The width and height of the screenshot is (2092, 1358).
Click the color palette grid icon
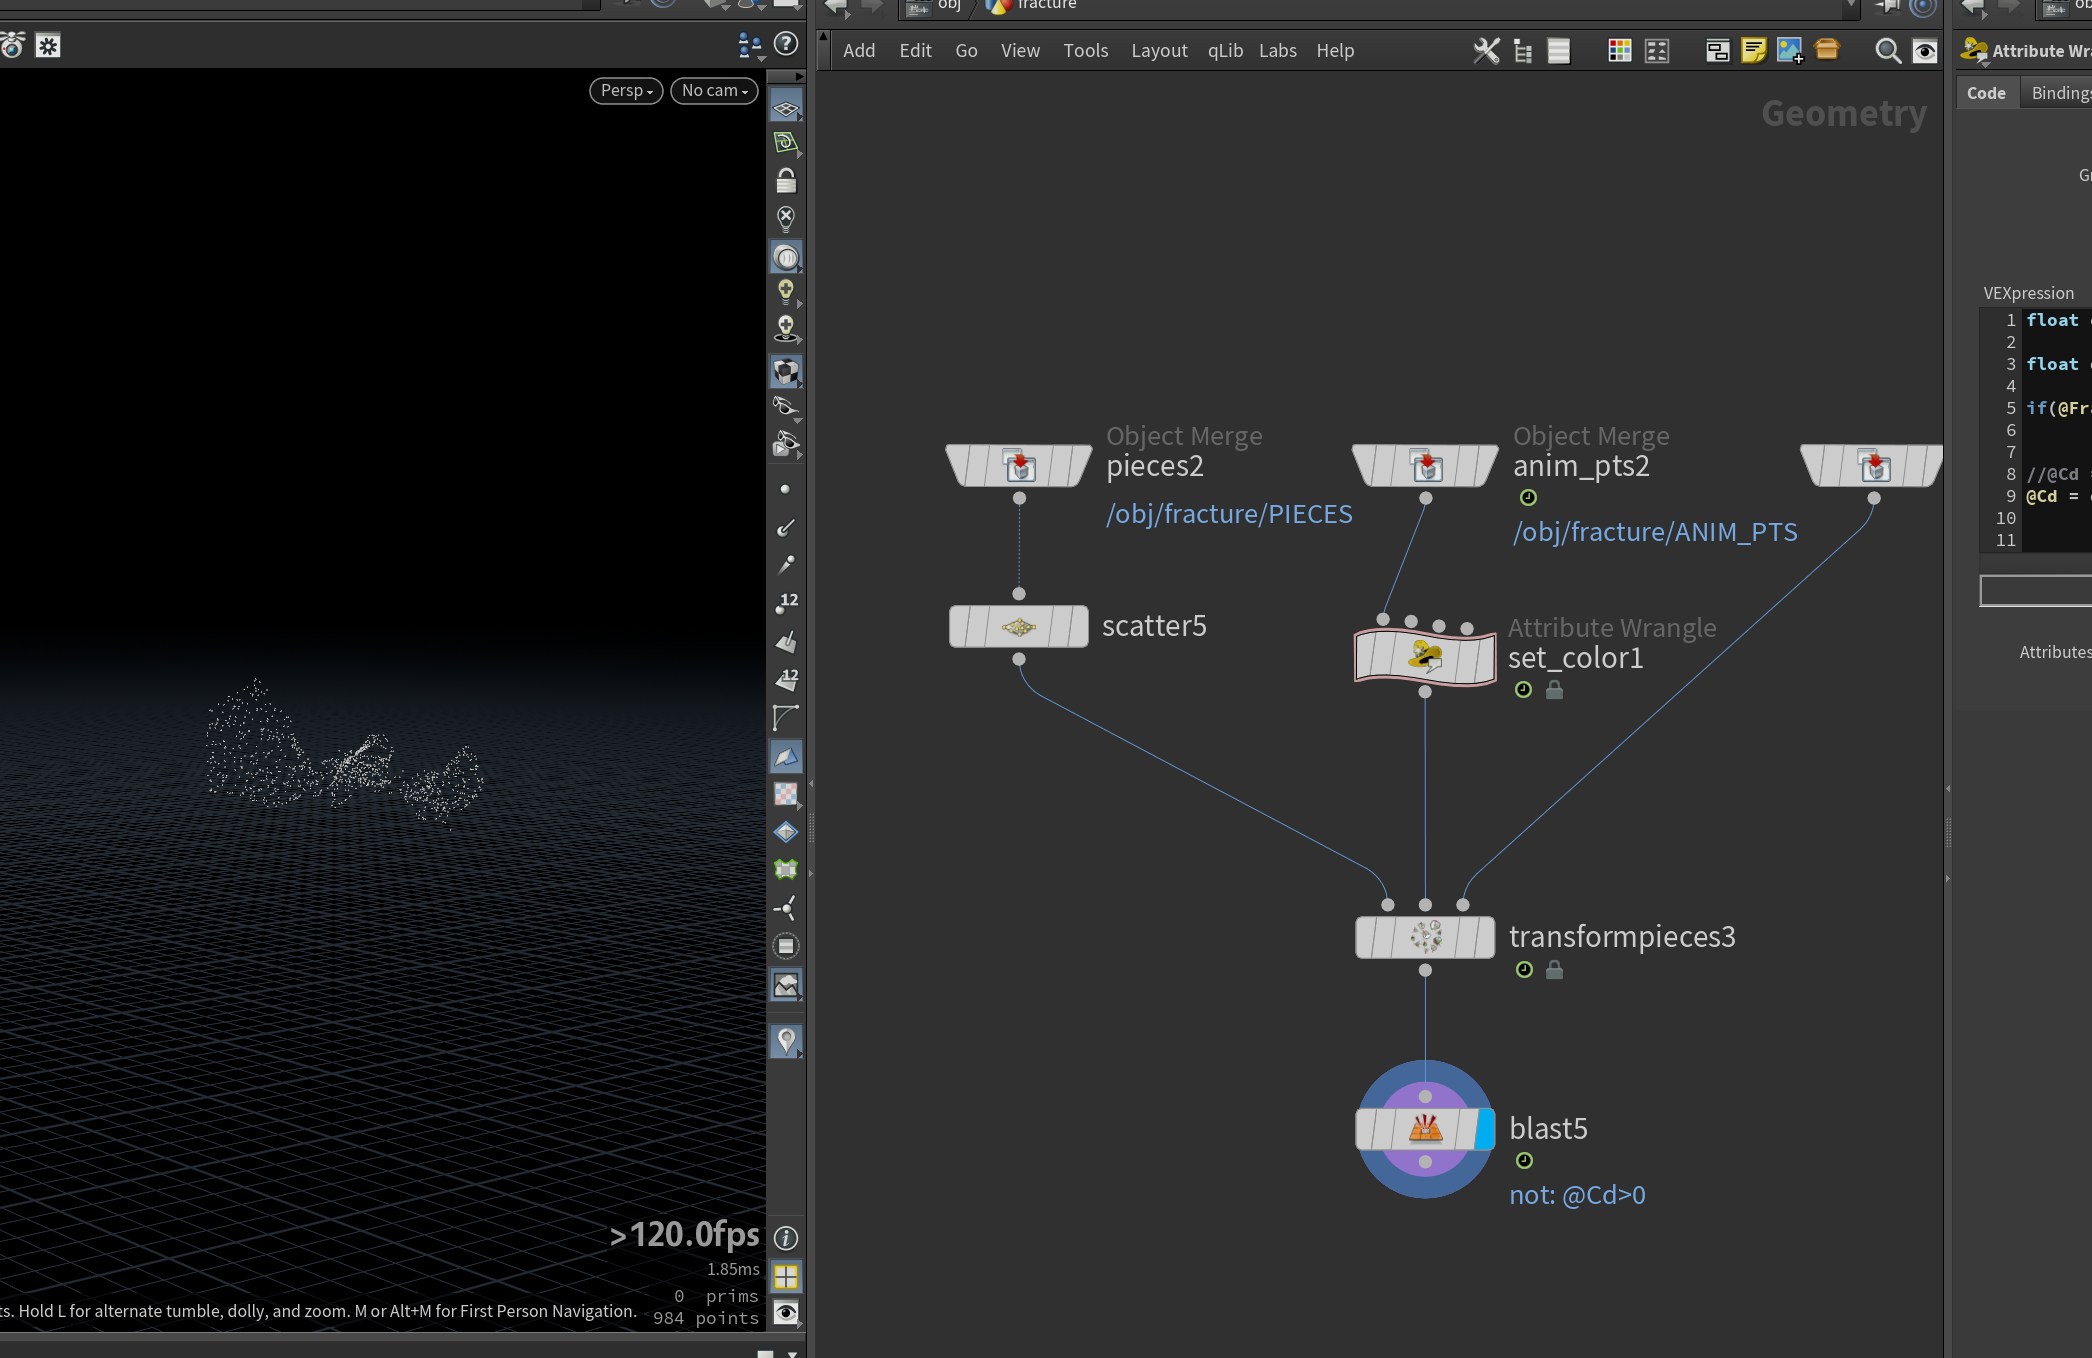click(1619, 51)
